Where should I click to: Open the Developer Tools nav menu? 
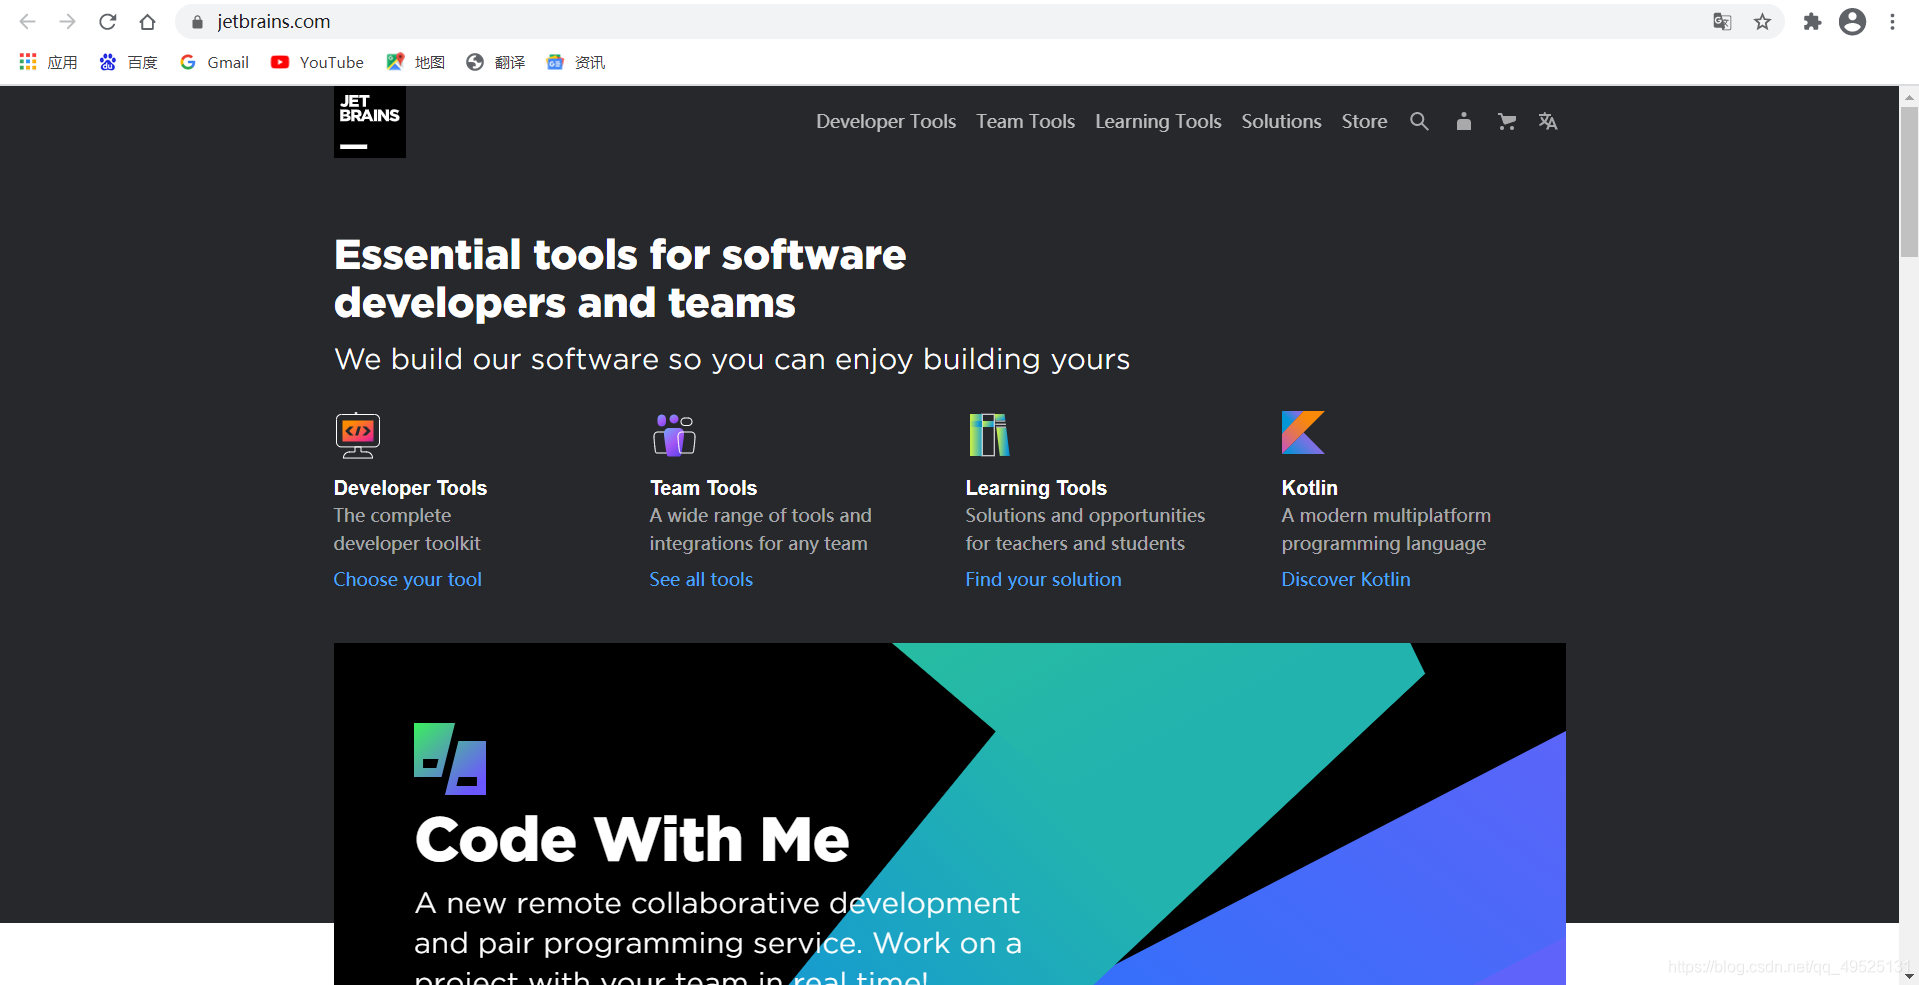tap(886, 121)
